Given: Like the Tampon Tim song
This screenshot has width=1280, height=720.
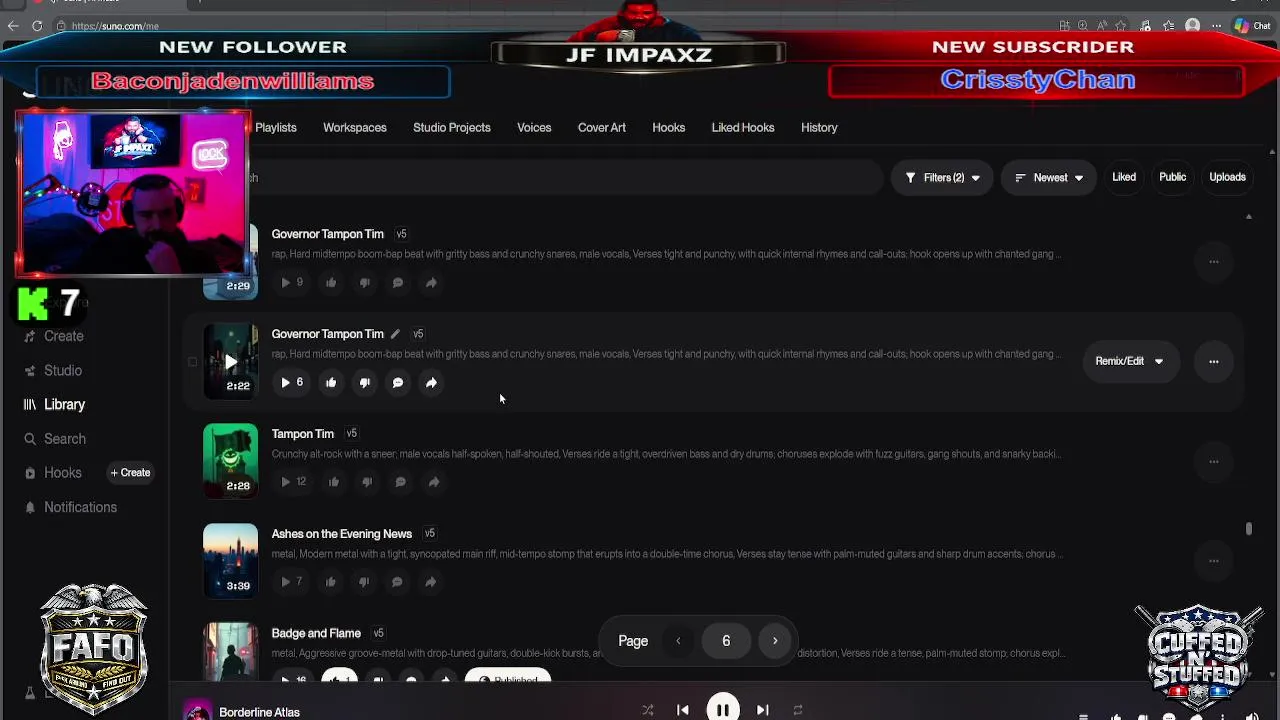Looking at the screenshot, I should coord(334,482).
